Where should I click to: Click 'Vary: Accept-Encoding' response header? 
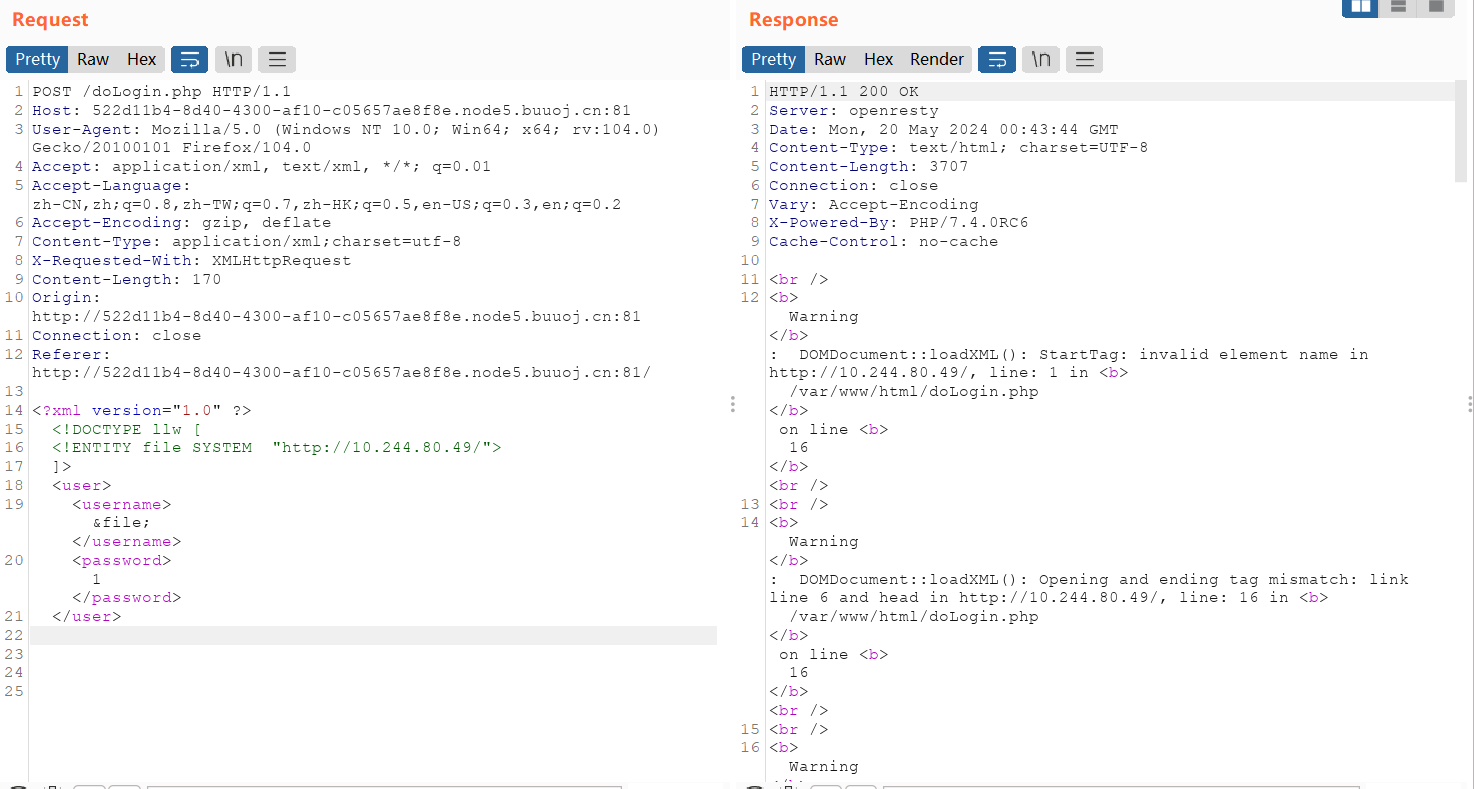click(873, 204)
